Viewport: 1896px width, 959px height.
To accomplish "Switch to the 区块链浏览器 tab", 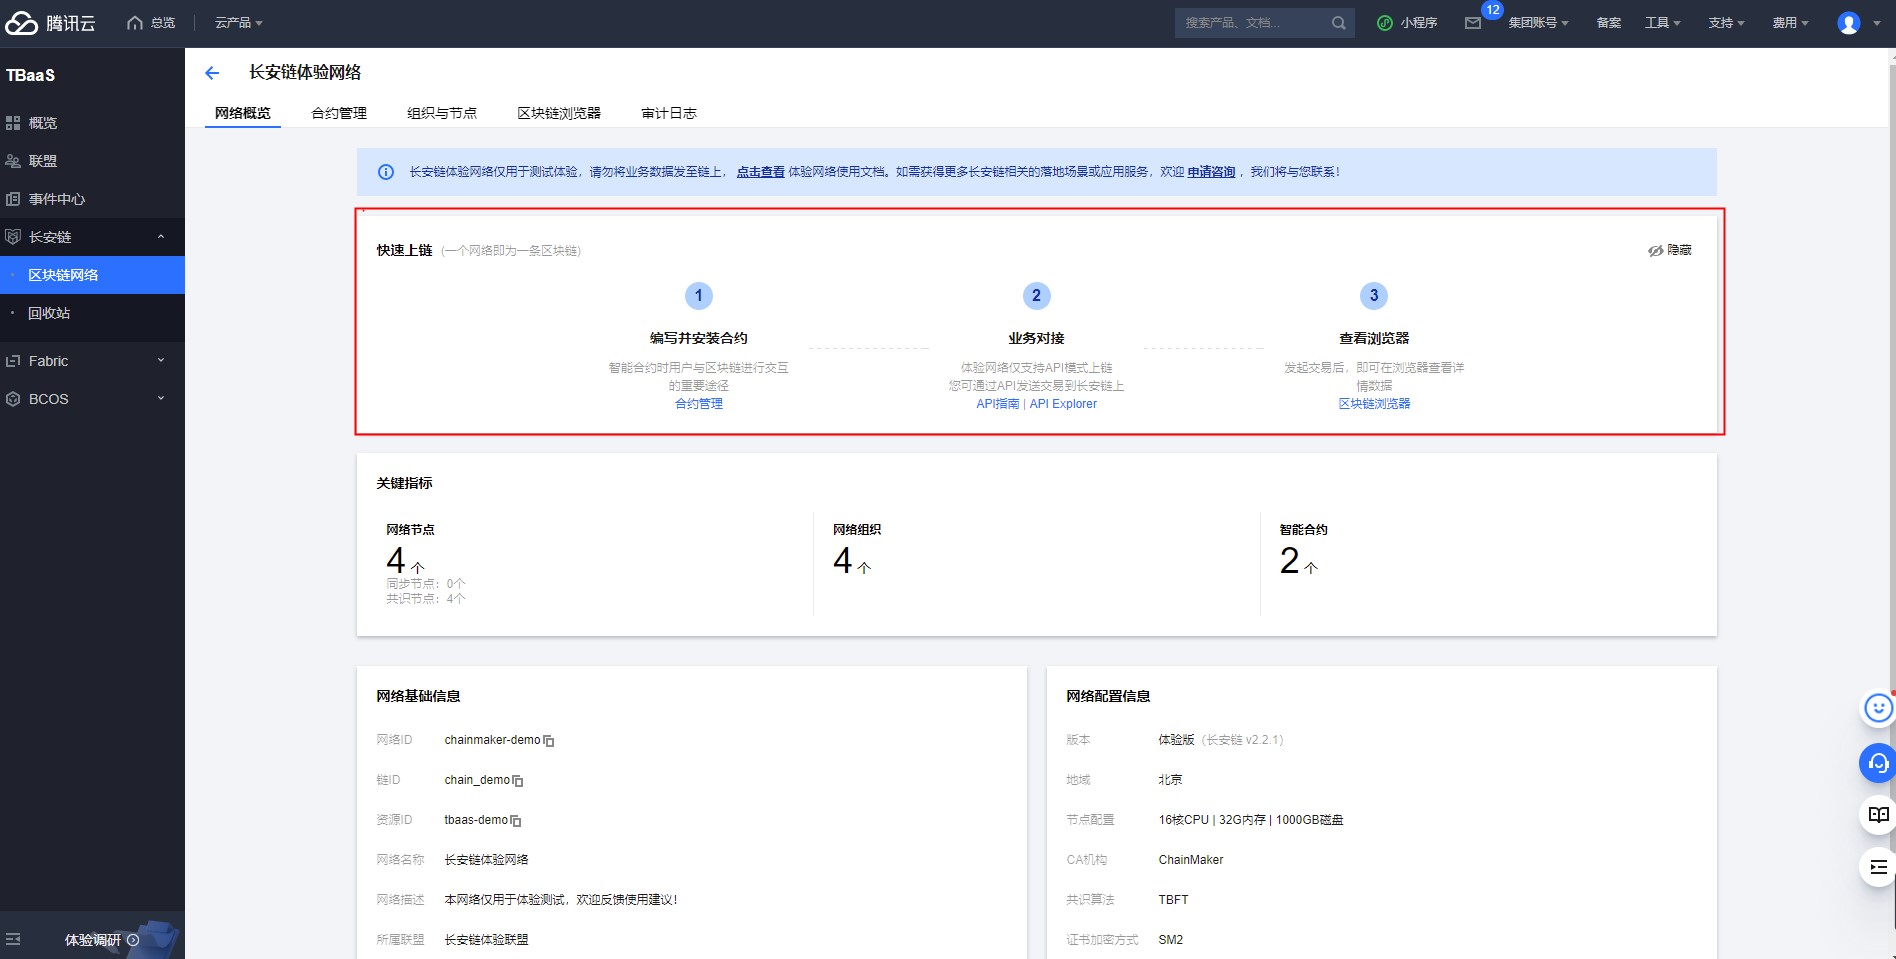I will (x=559, y=113).
